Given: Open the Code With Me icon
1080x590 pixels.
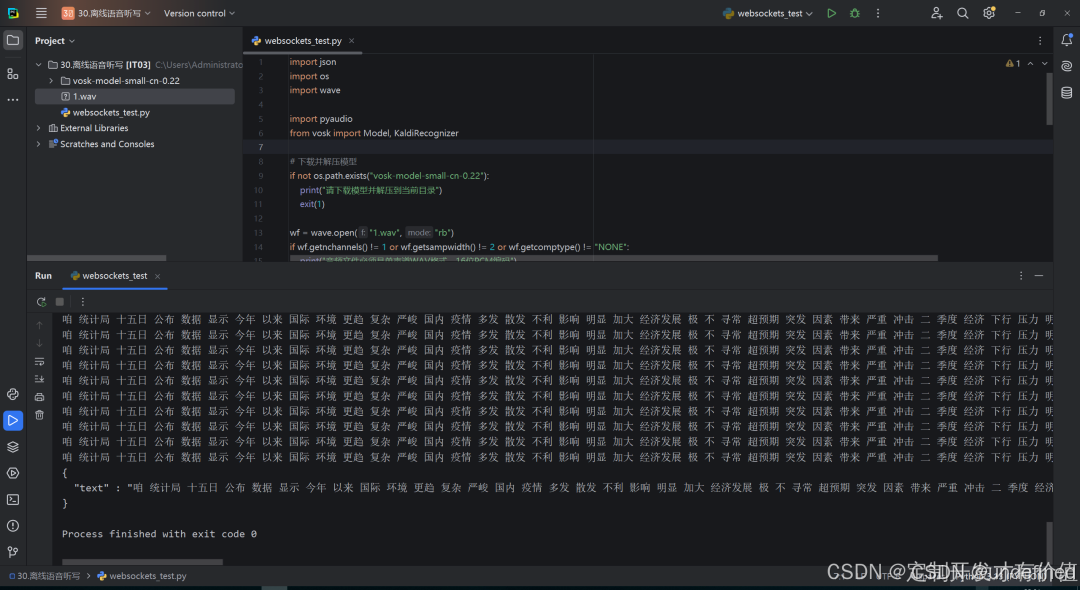Looking at the screenshot, I should pos(936,13).
